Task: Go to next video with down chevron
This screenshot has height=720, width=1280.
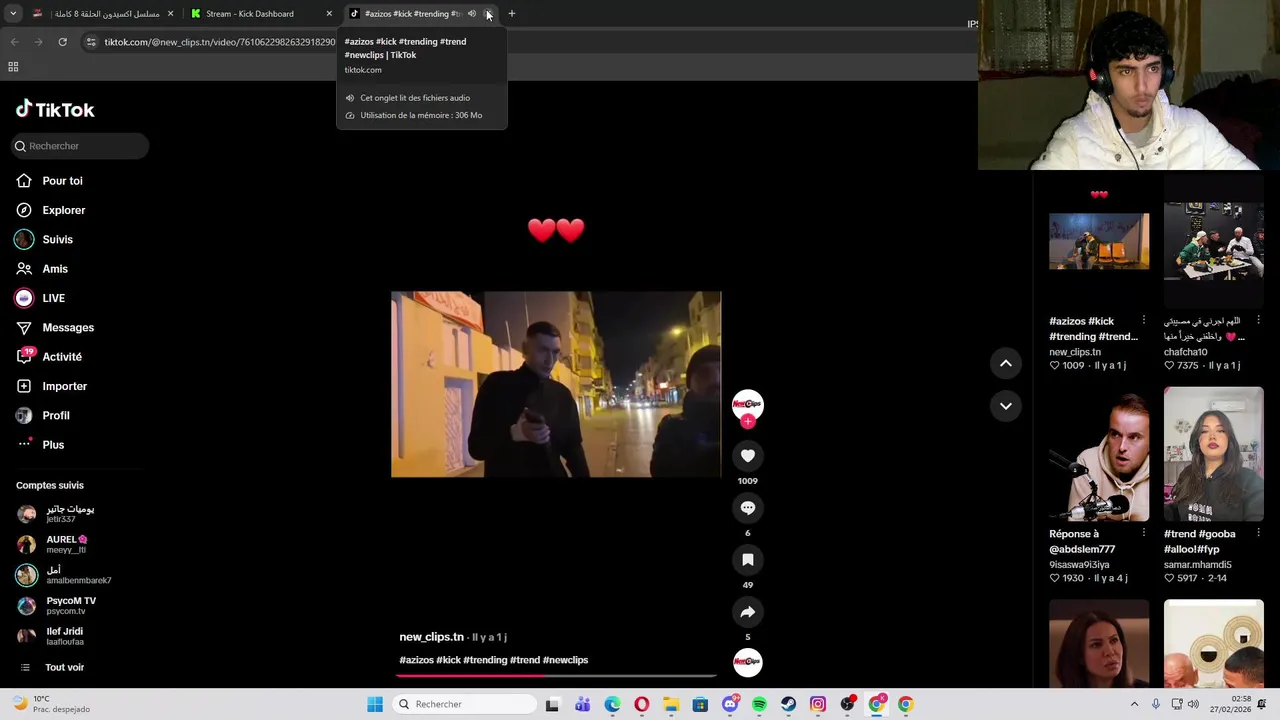Action: (x=1006, y=406)
